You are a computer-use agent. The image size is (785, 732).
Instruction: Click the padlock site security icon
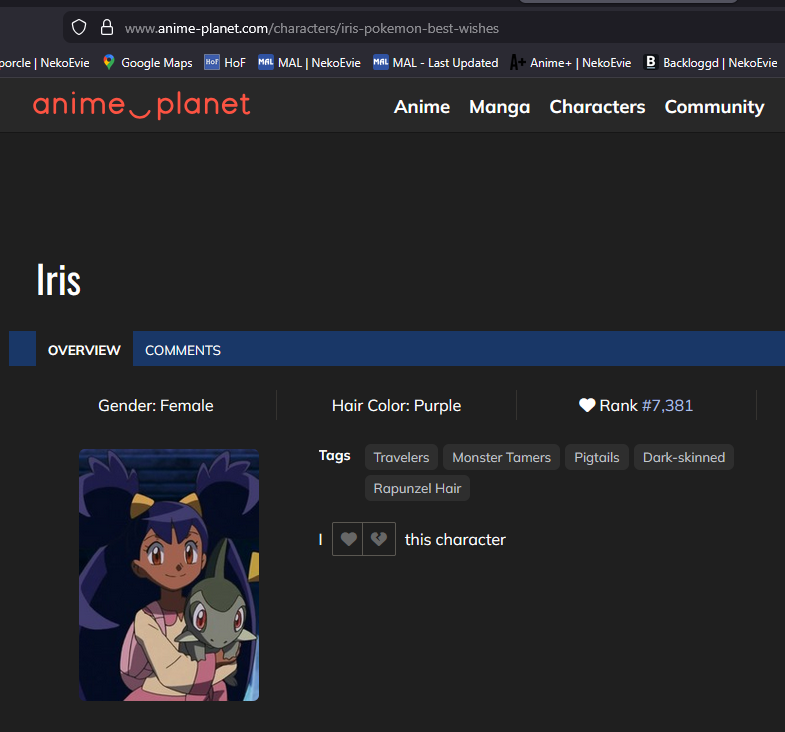[107, 27]
